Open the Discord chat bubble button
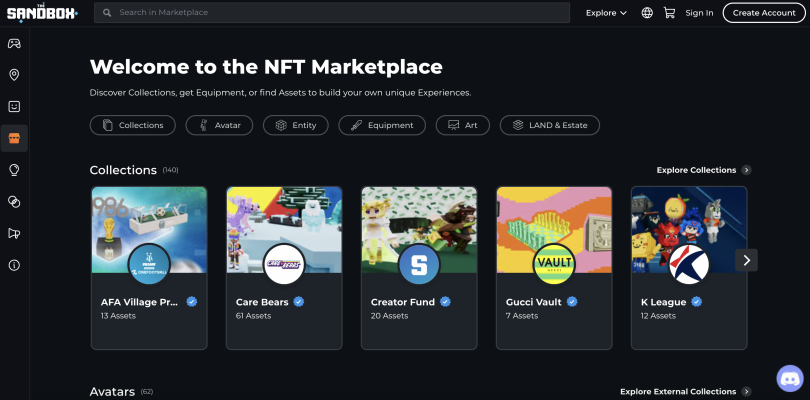 (790, 379)
